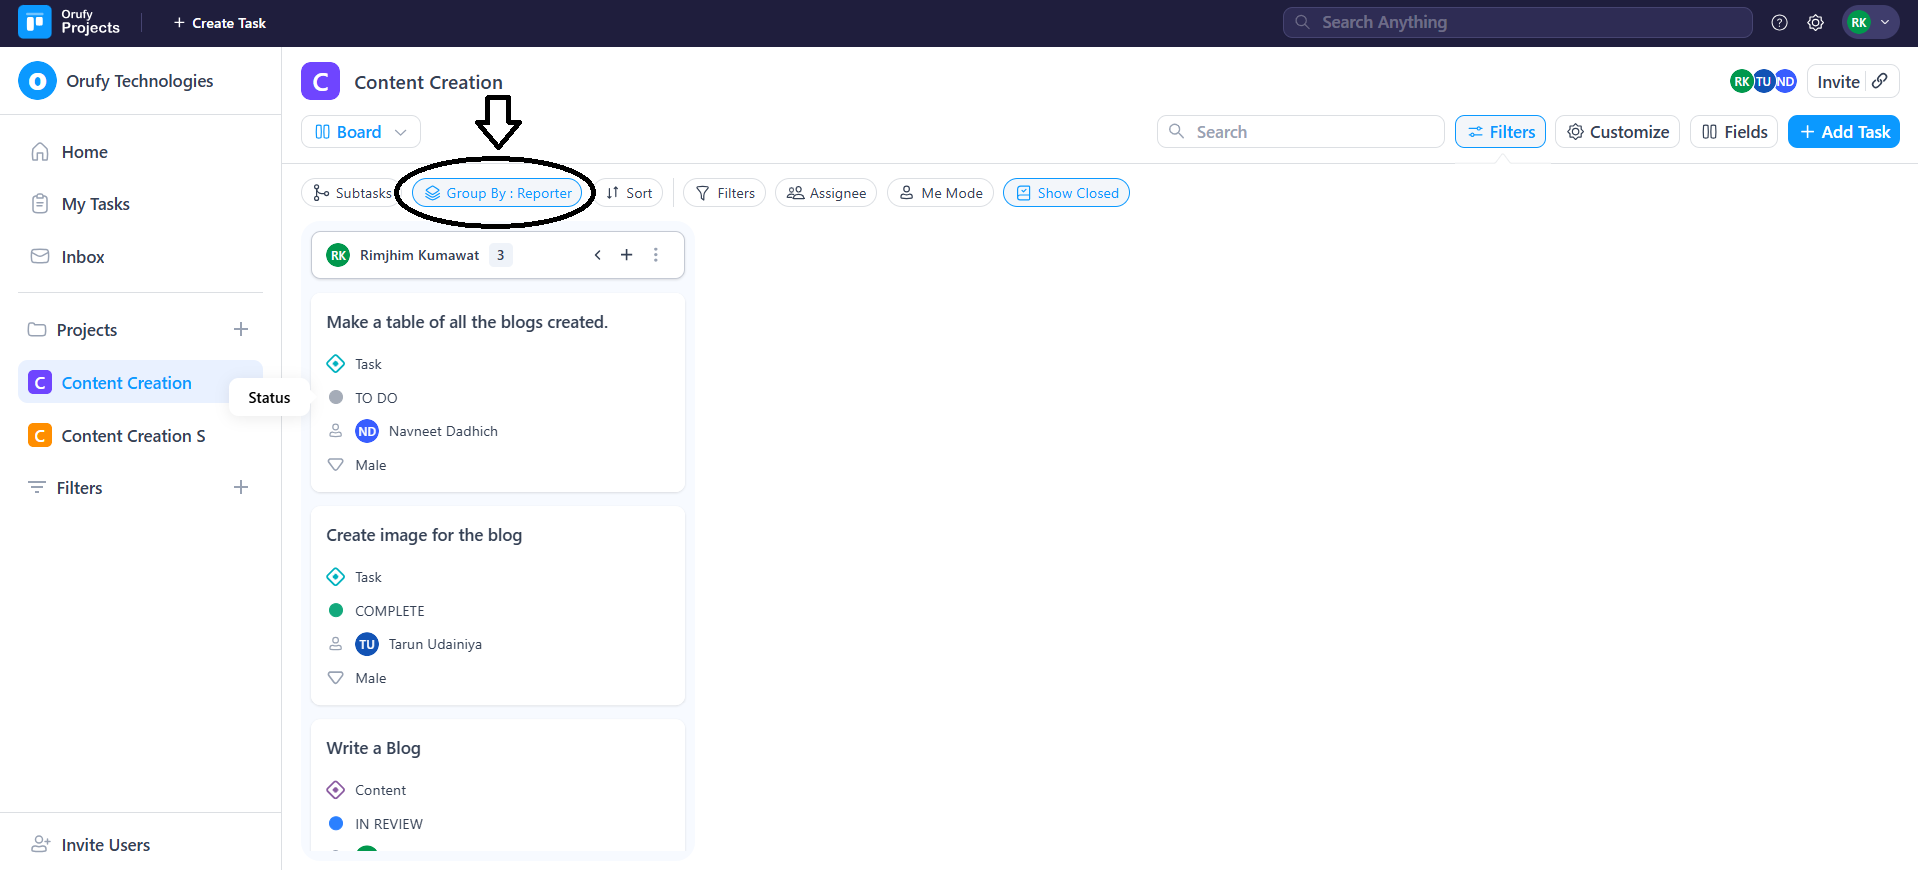Toggle Subtasks display
This screenshot has width=1919, height=872.
tap(352, 193)
